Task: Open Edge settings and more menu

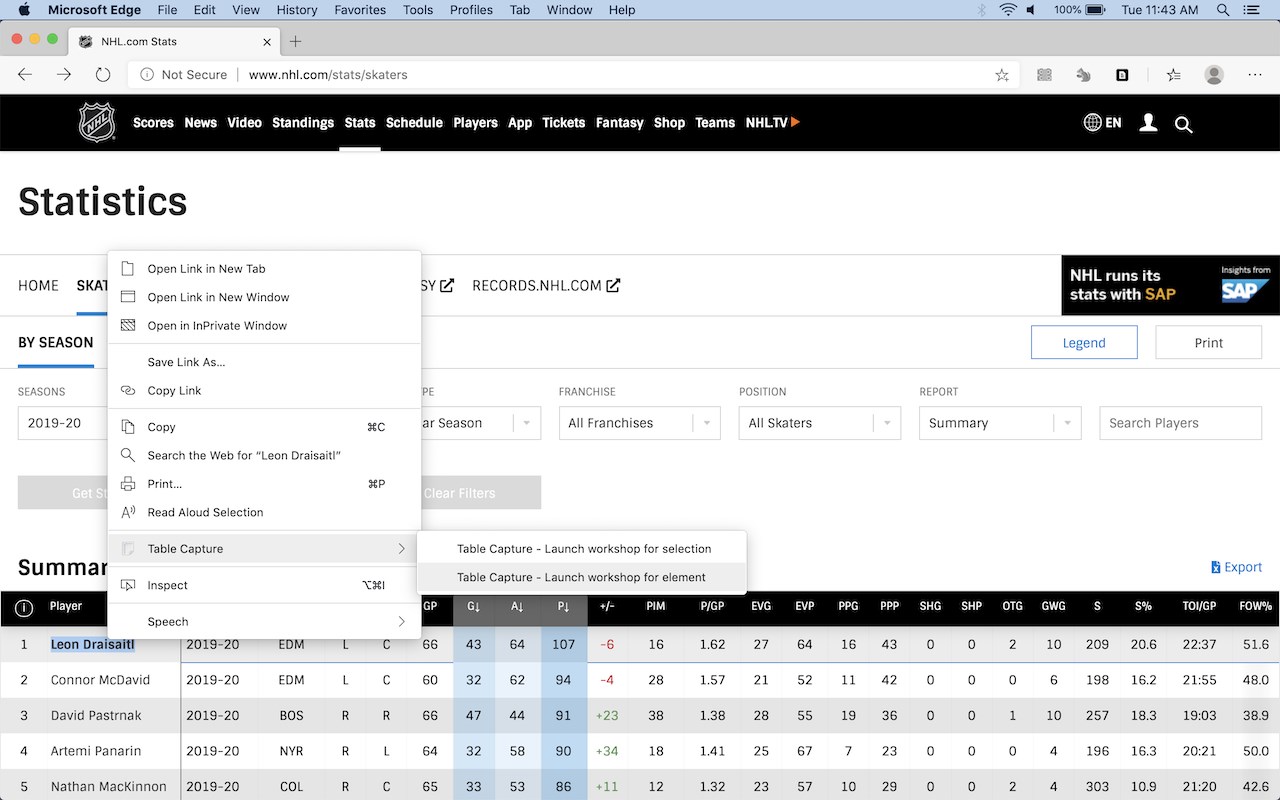Action: 1255,75
